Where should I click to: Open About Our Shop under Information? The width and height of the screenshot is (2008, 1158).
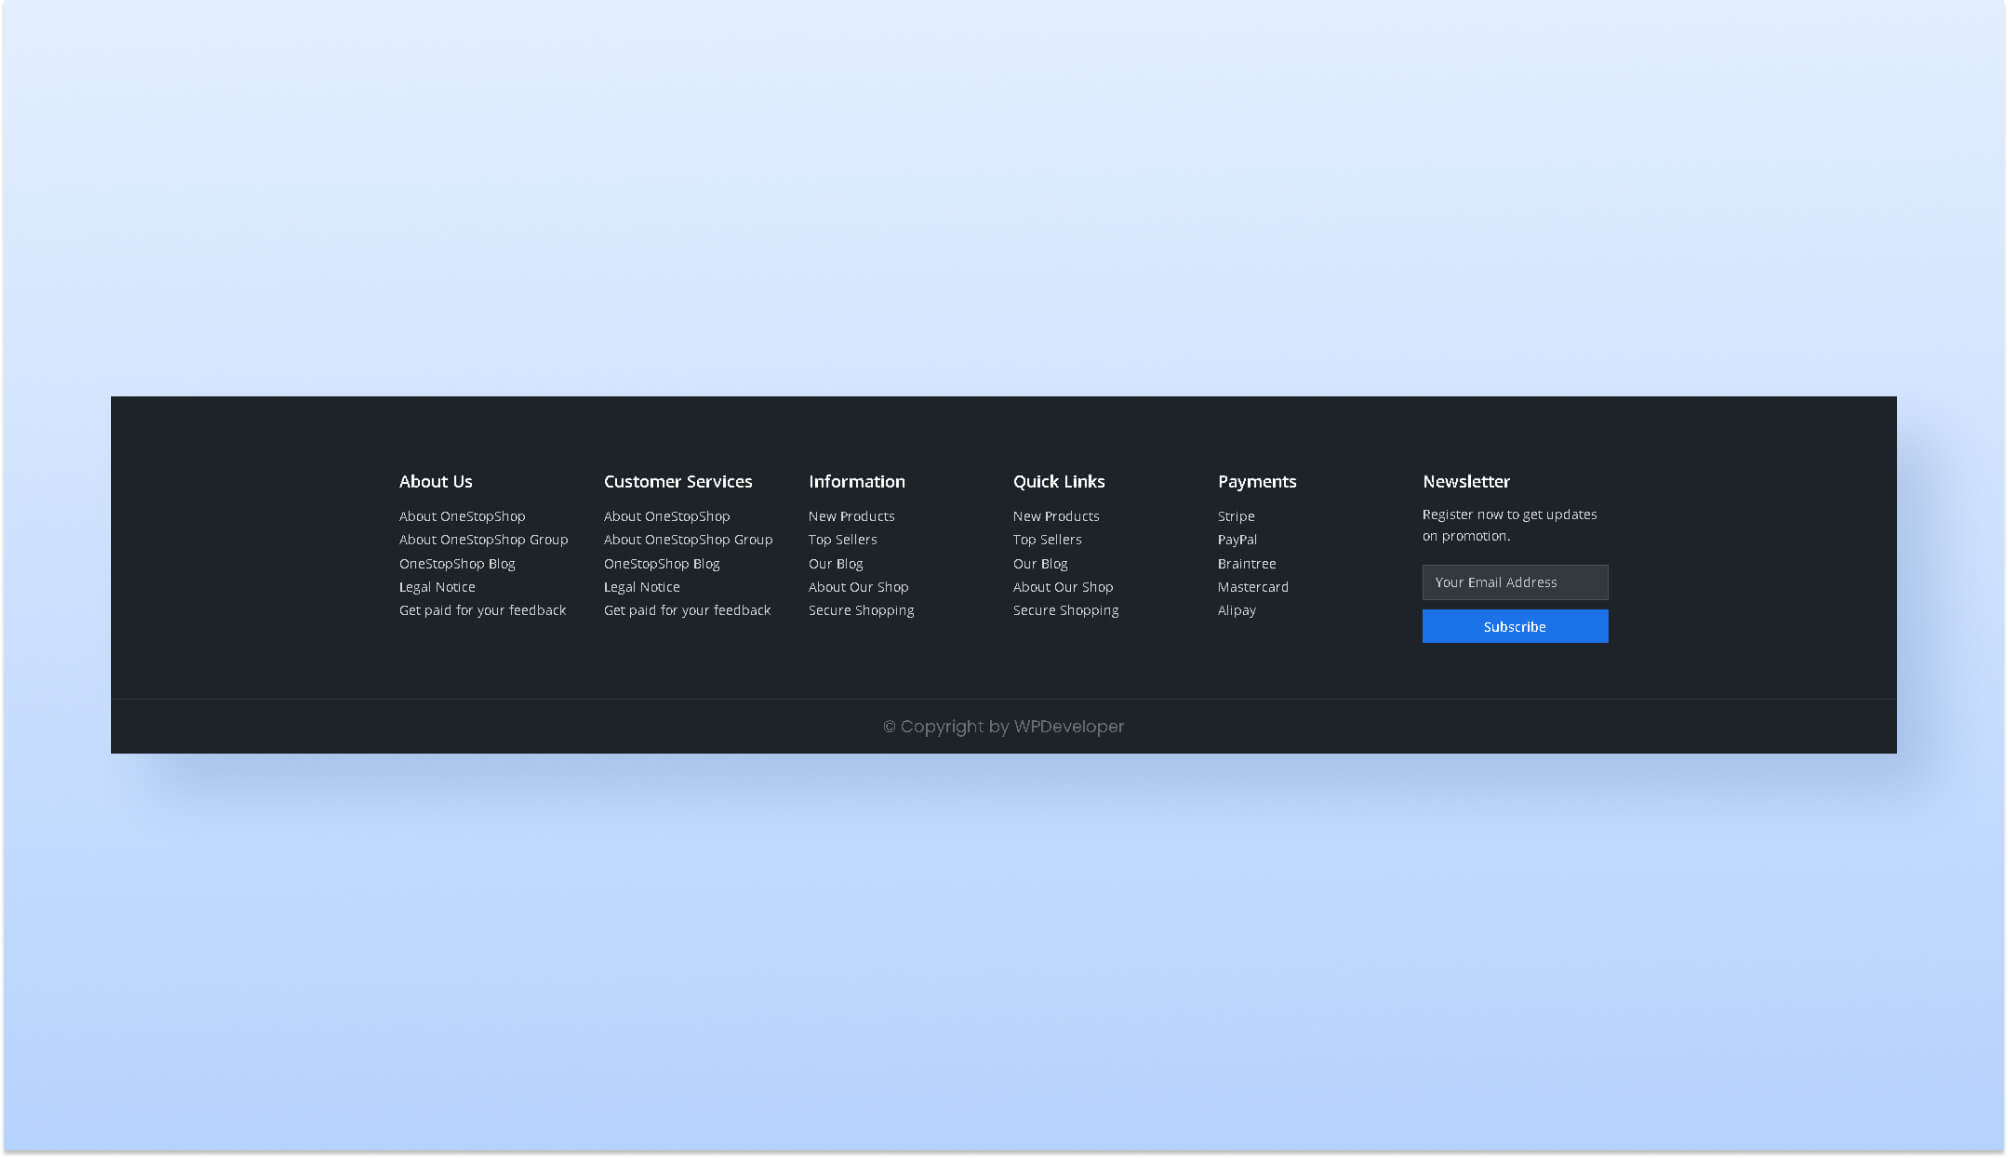tap(858, 587)
